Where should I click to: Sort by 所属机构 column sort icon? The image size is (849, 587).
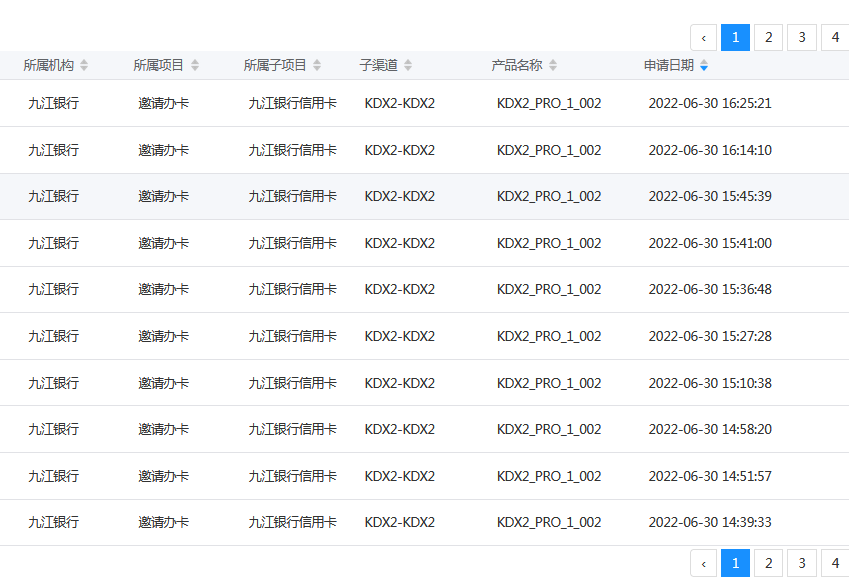coord(84,66)
